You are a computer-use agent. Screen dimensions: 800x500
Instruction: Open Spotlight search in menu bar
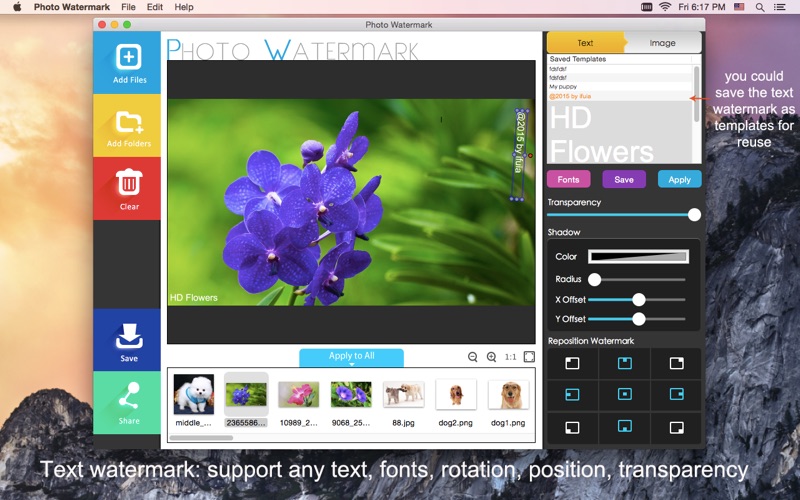click(760, 7)
